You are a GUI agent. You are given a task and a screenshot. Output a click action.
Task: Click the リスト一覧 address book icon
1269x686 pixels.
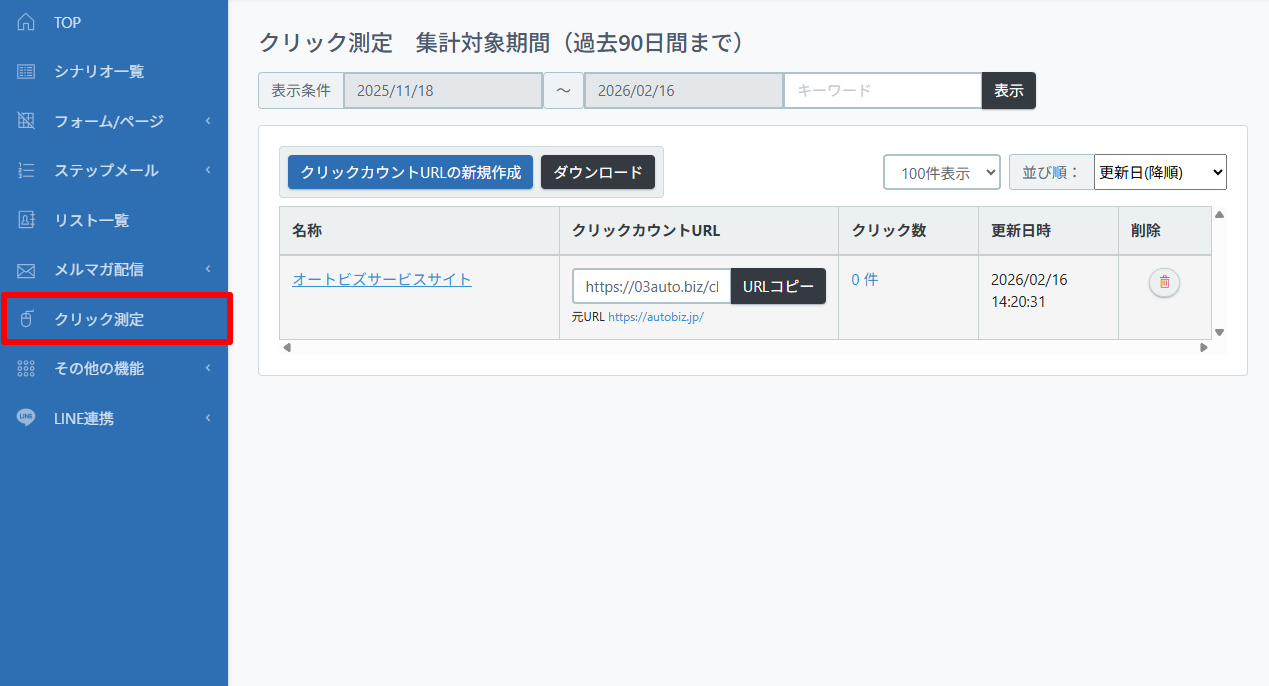click(26, 220)
